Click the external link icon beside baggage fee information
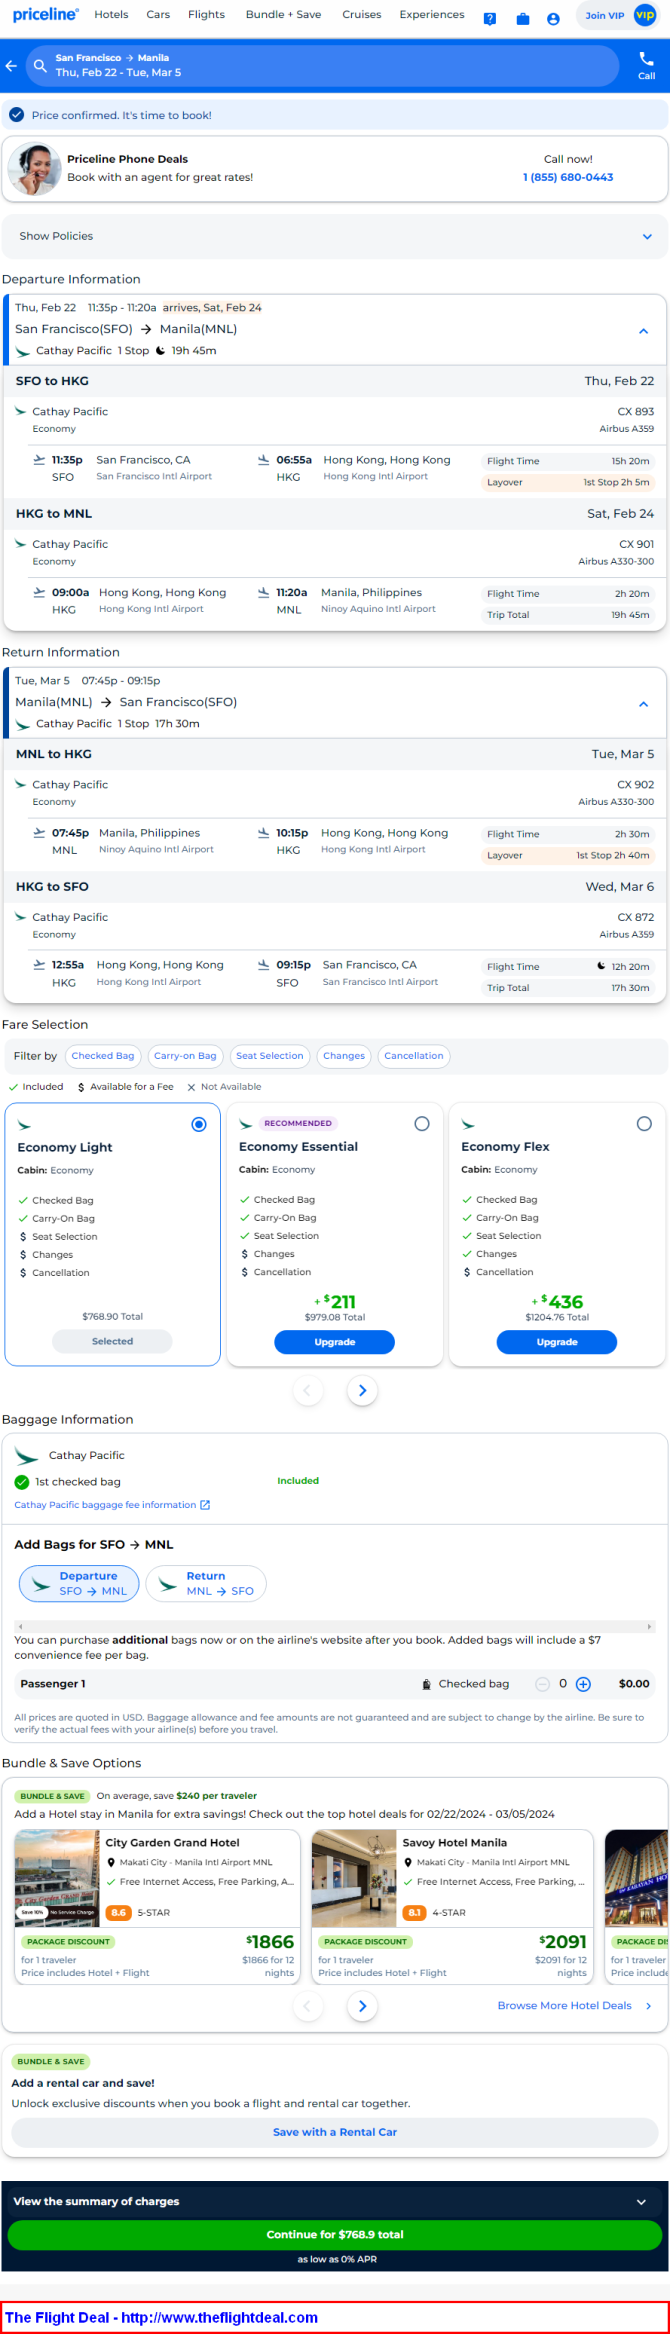Viewport: 670px width, 2334px height. click(205, 1504)
